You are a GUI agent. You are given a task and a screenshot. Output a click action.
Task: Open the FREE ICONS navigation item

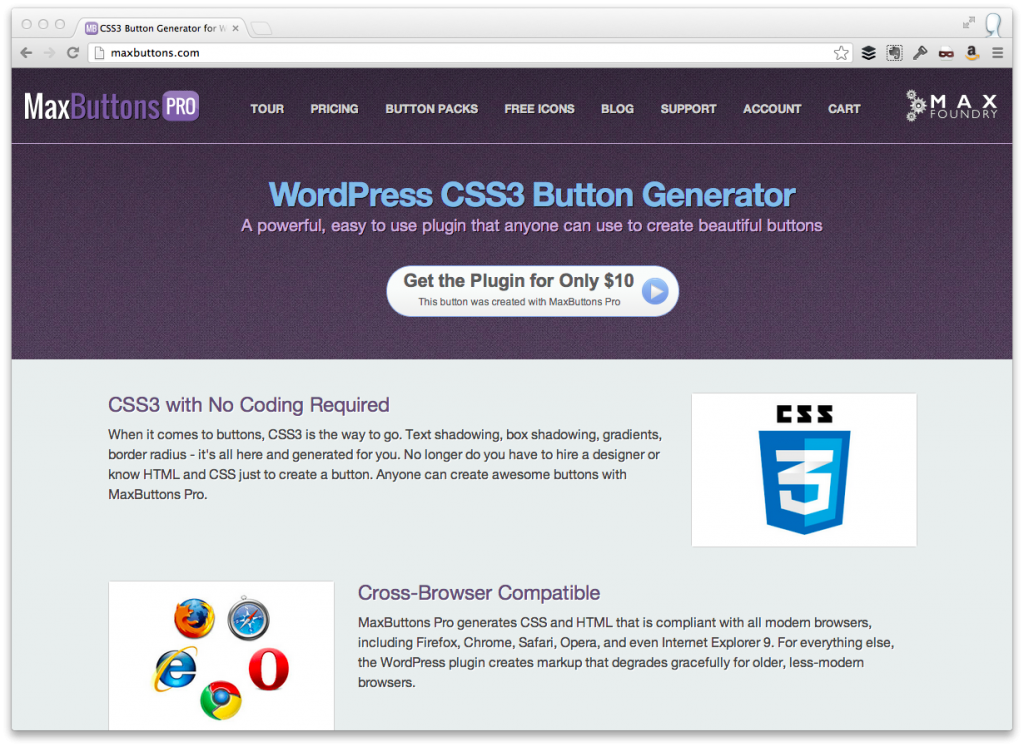click(x=539, y=109)
